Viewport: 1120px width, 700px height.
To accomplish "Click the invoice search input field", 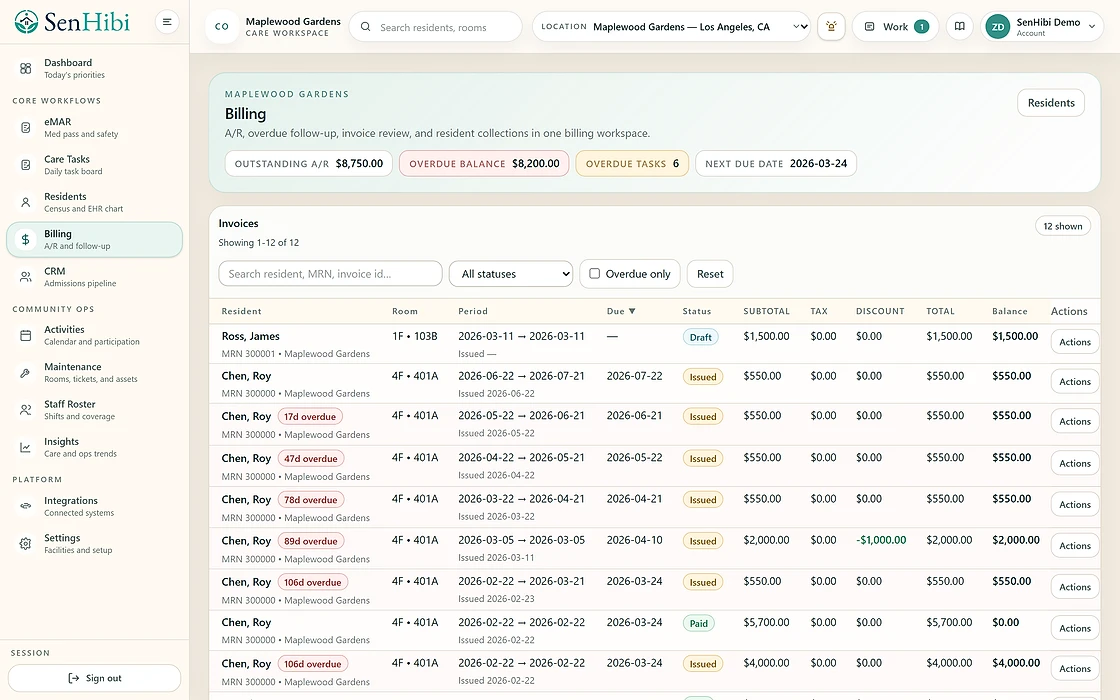I will [330, 274].
